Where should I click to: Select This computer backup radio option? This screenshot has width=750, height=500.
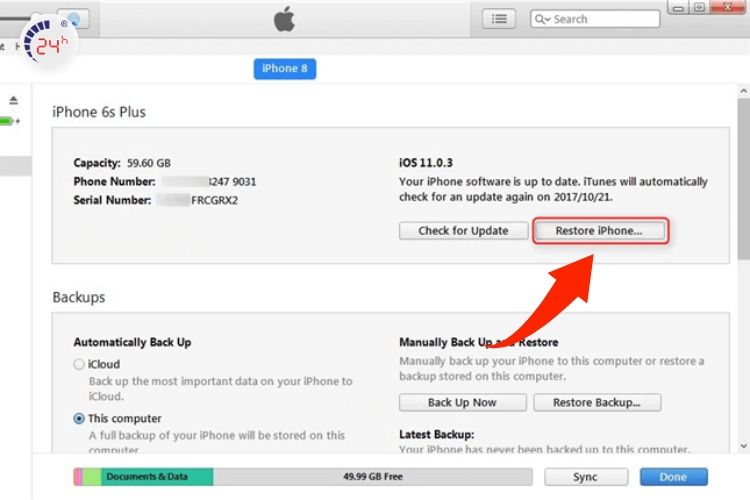tap(79, 419)
